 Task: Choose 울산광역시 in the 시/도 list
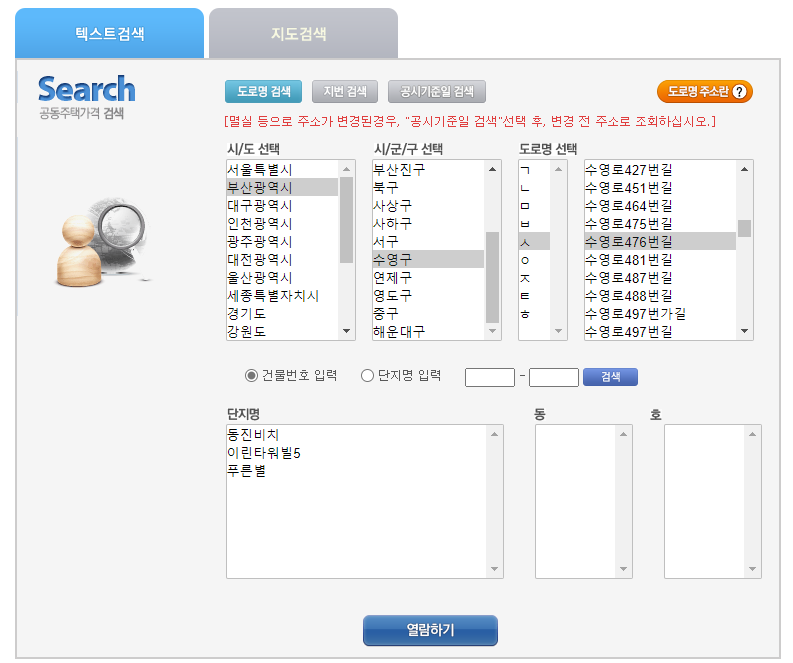point(282,277)
